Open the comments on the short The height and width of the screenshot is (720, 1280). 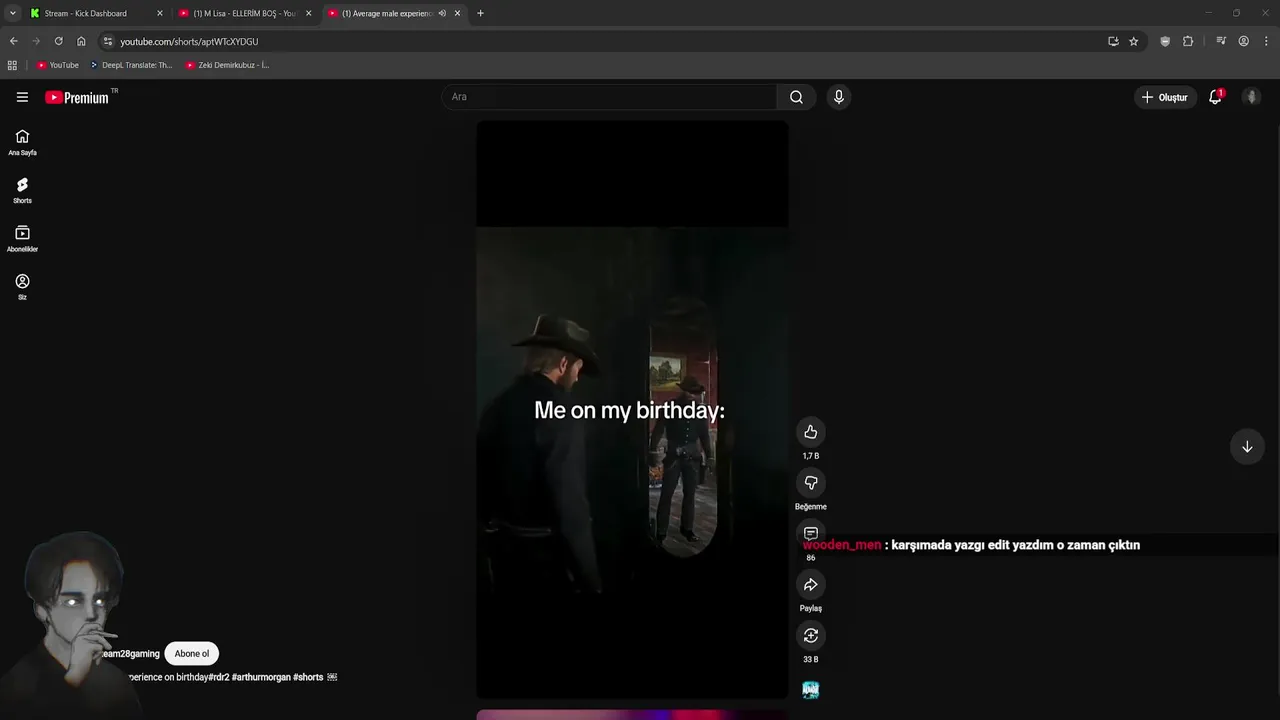click(811, 533)
